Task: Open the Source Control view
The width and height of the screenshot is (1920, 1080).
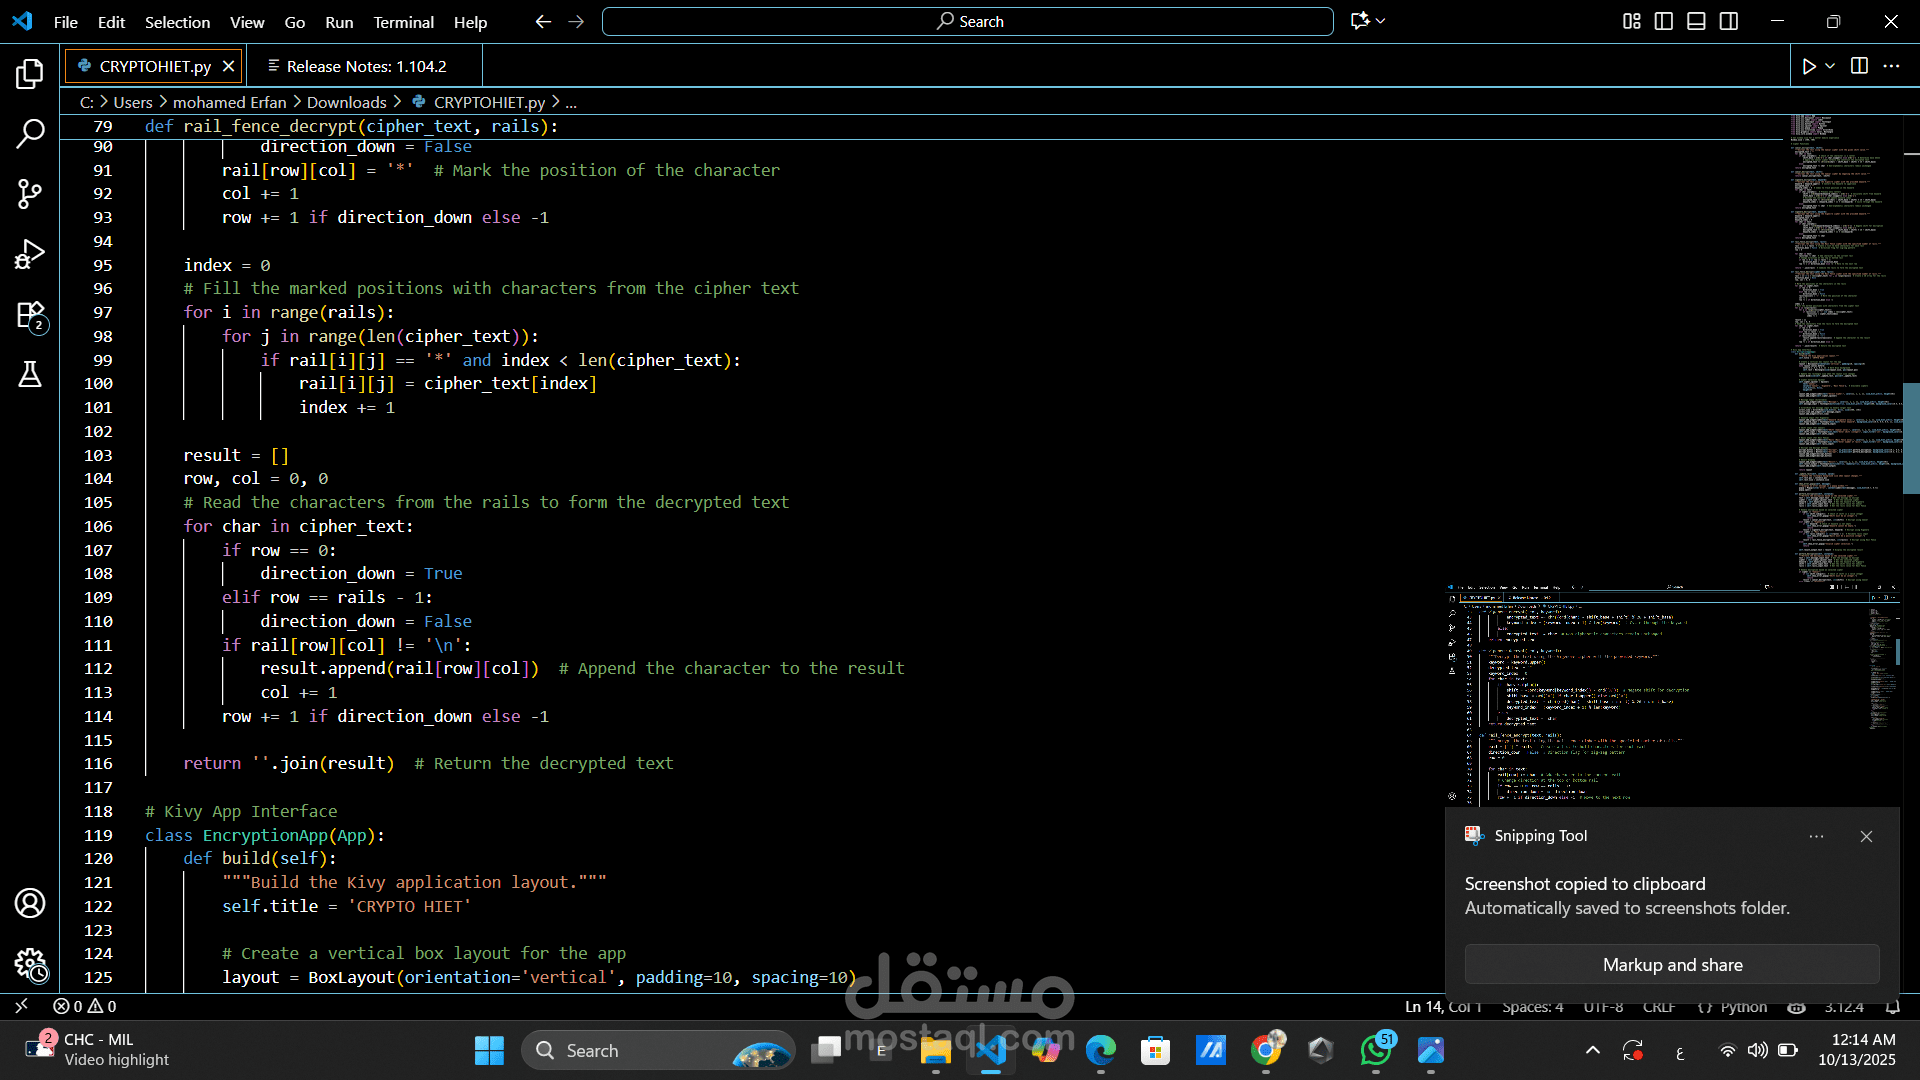Action: 30,194
